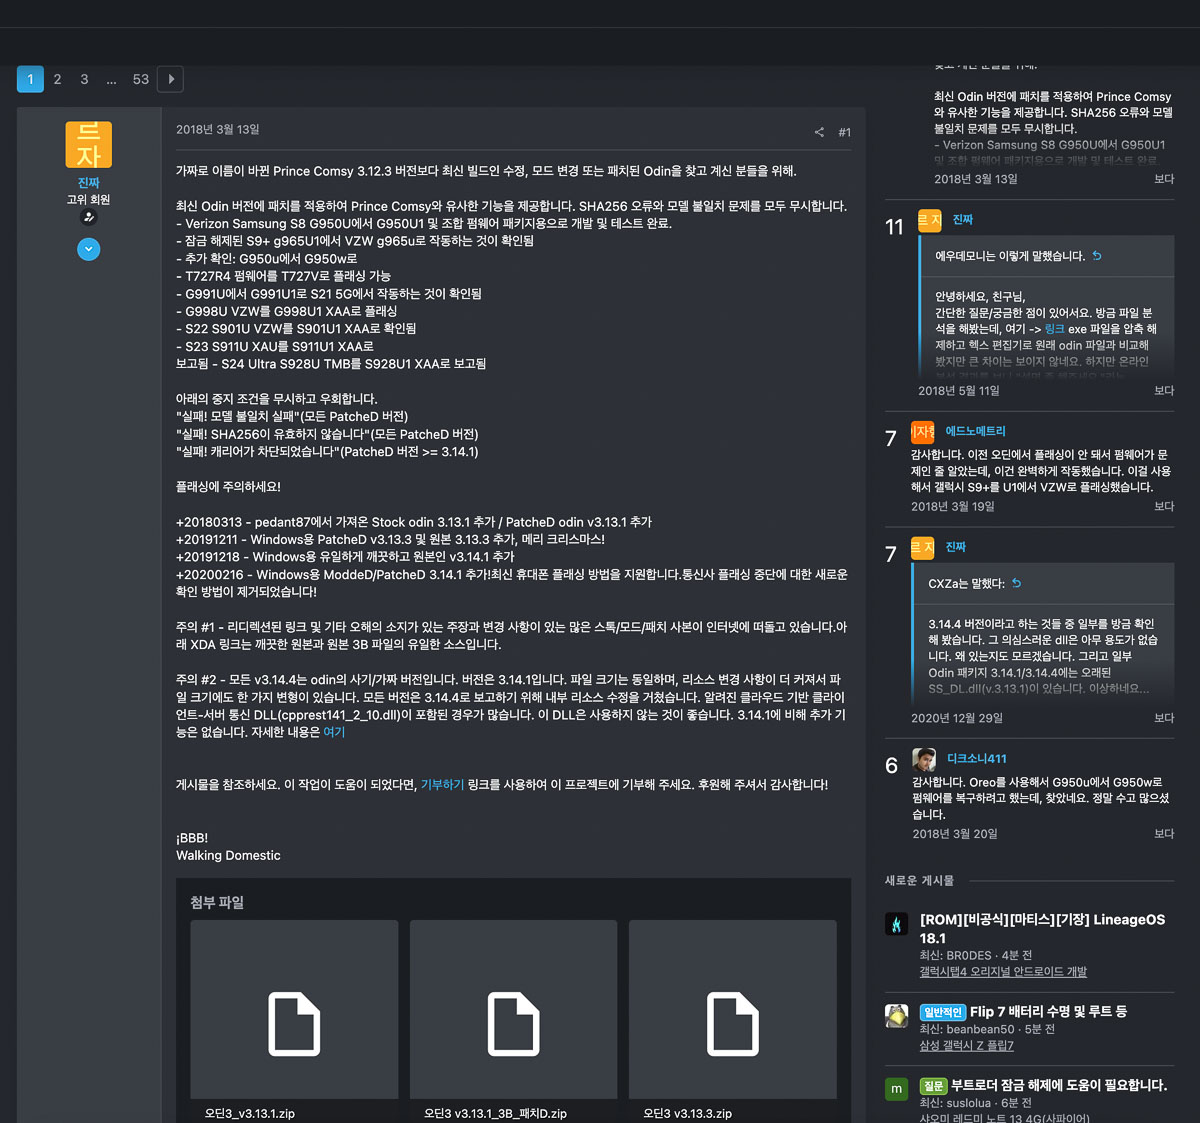The height and width of the screenshot is (1123, 1200).
Task: Click the 2018년 3월 13일 date of post #1
Action: coord(218,130)
